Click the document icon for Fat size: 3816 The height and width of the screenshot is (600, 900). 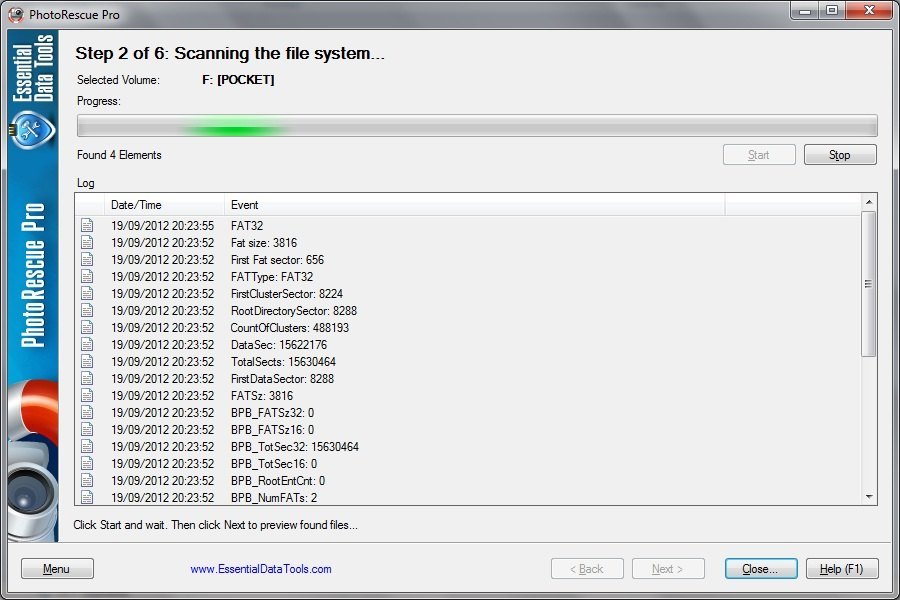[87, 242]
